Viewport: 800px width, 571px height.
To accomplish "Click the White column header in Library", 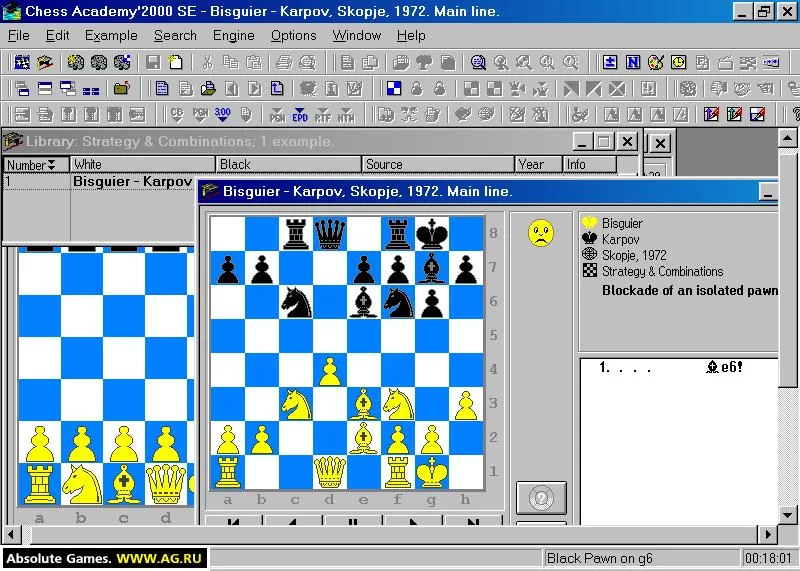I will click(142, 164).
